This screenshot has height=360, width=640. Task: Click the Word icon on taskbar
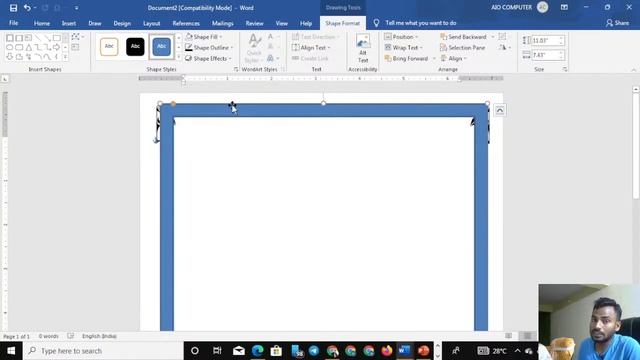point(404,351)
